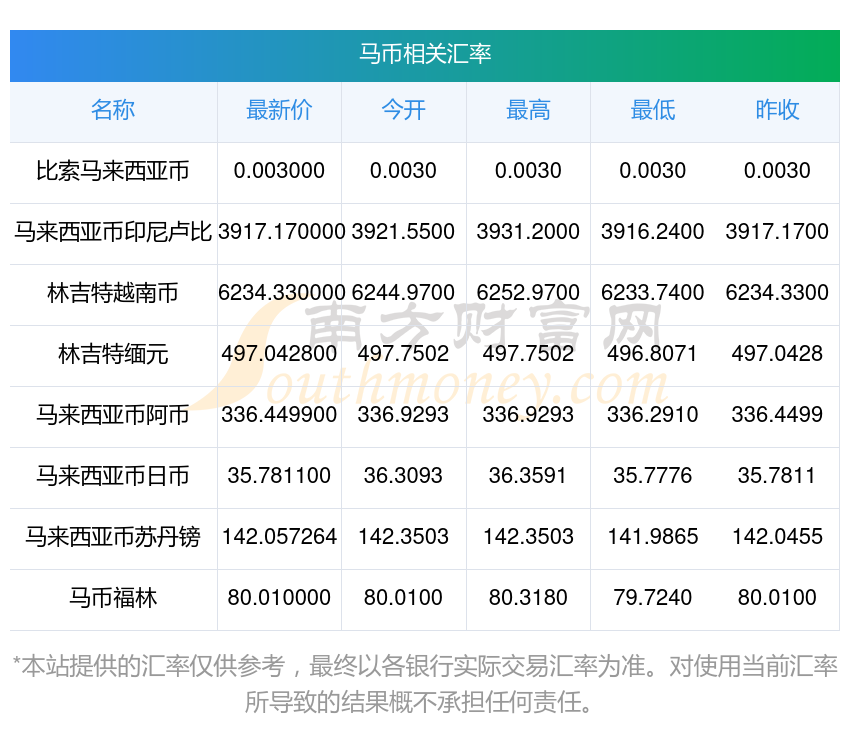Screen dimensions: 850x733
Task: Select the 最低 column header
Action: [652, 110]
